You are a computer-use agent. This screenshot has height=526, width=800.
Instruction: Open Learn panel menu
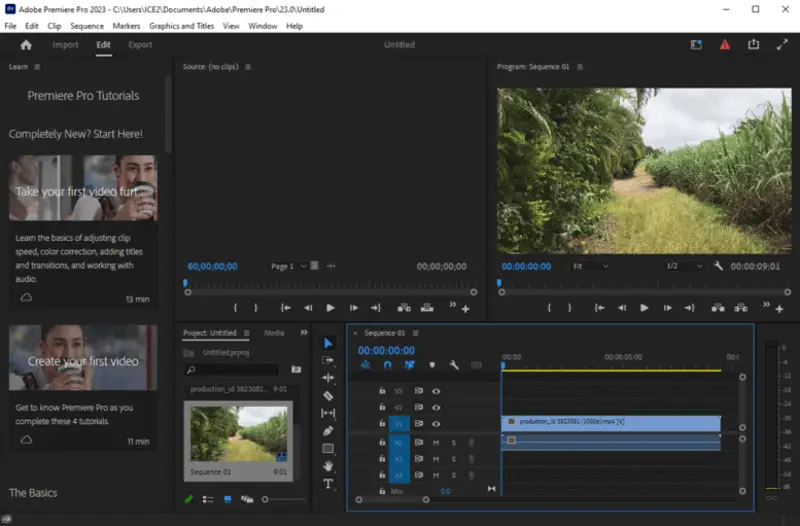(x=37, y=67)
